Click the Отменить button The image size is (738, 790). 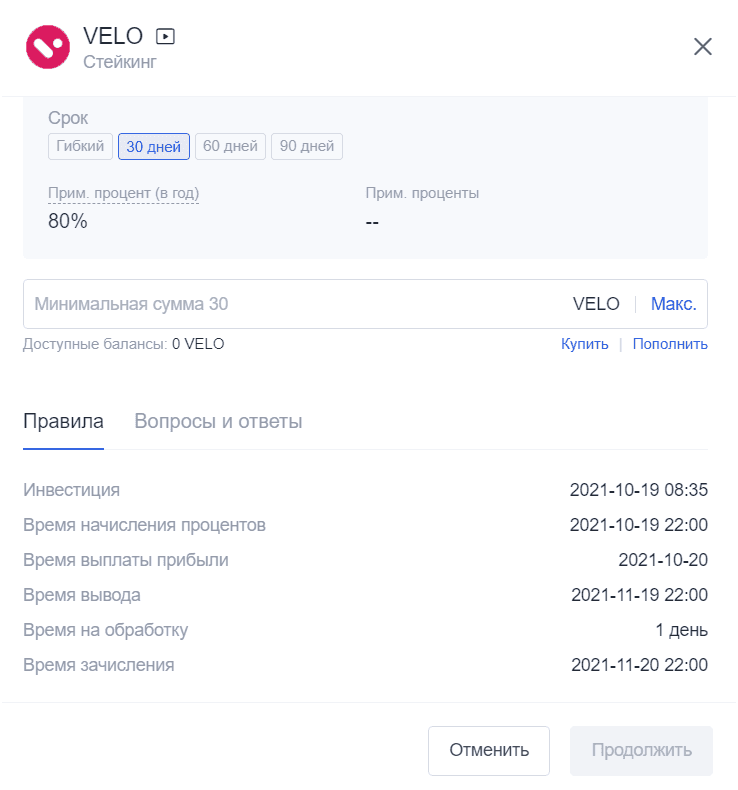(x=489, y=750)
